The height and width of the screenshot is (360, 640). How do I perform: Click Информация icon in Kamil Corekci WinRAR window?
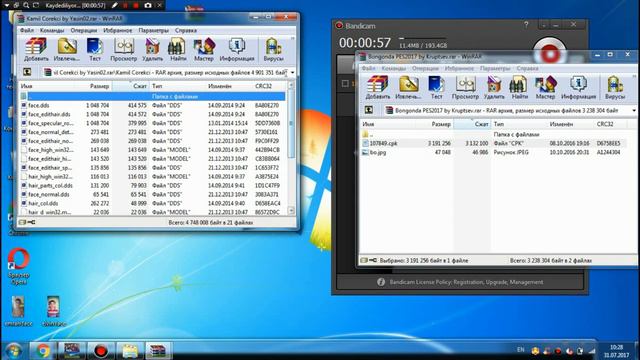[237, 49]
